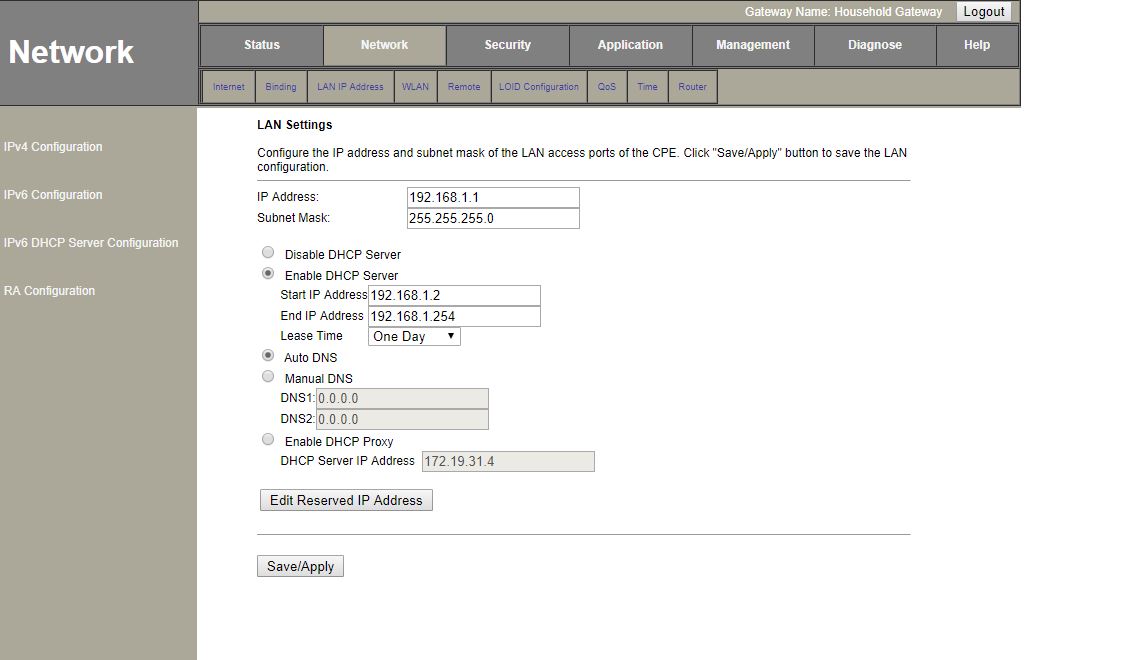The width and height of the screenshot is (1135, 660).
Task: Click the Subnet Mask input field
Action: tap(493, 218)
